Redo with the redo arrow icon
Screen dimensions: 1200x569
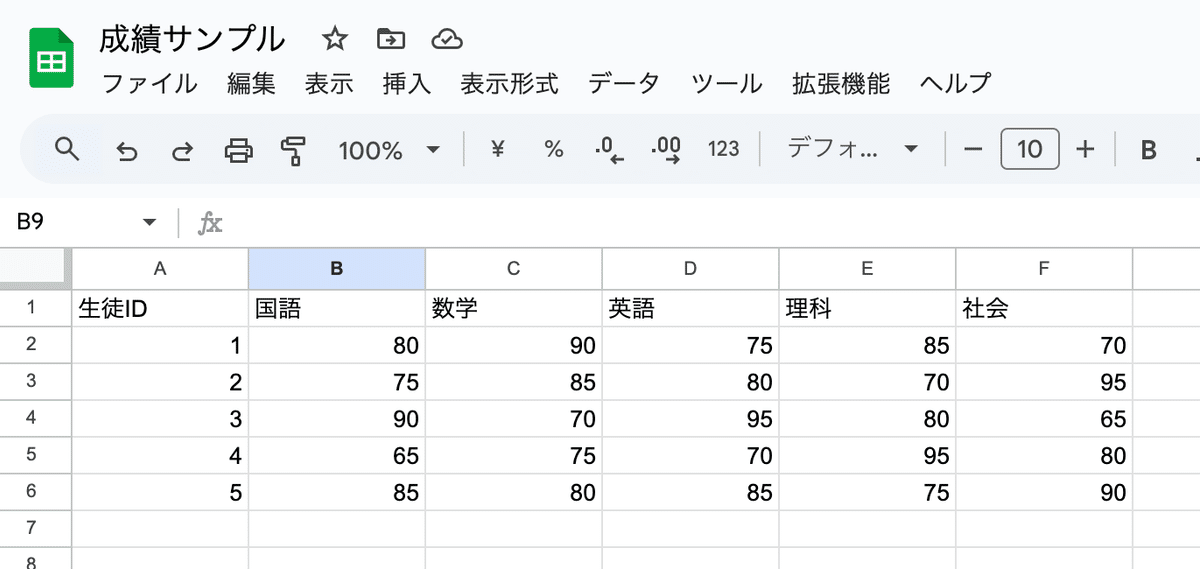click(x=182, y=151)
